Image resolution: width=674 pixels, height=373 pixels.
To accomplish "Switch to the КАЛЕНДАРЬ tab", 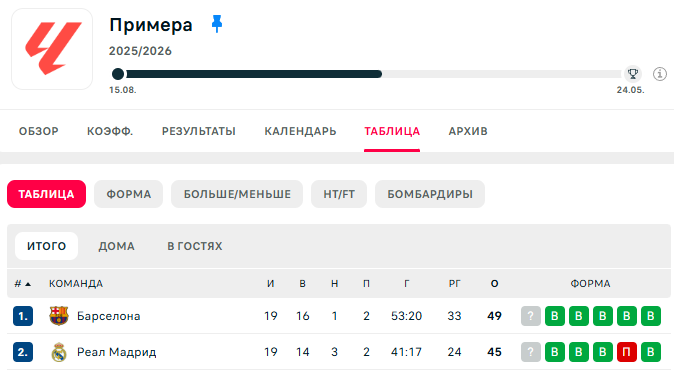I will (x=300, y=131).
